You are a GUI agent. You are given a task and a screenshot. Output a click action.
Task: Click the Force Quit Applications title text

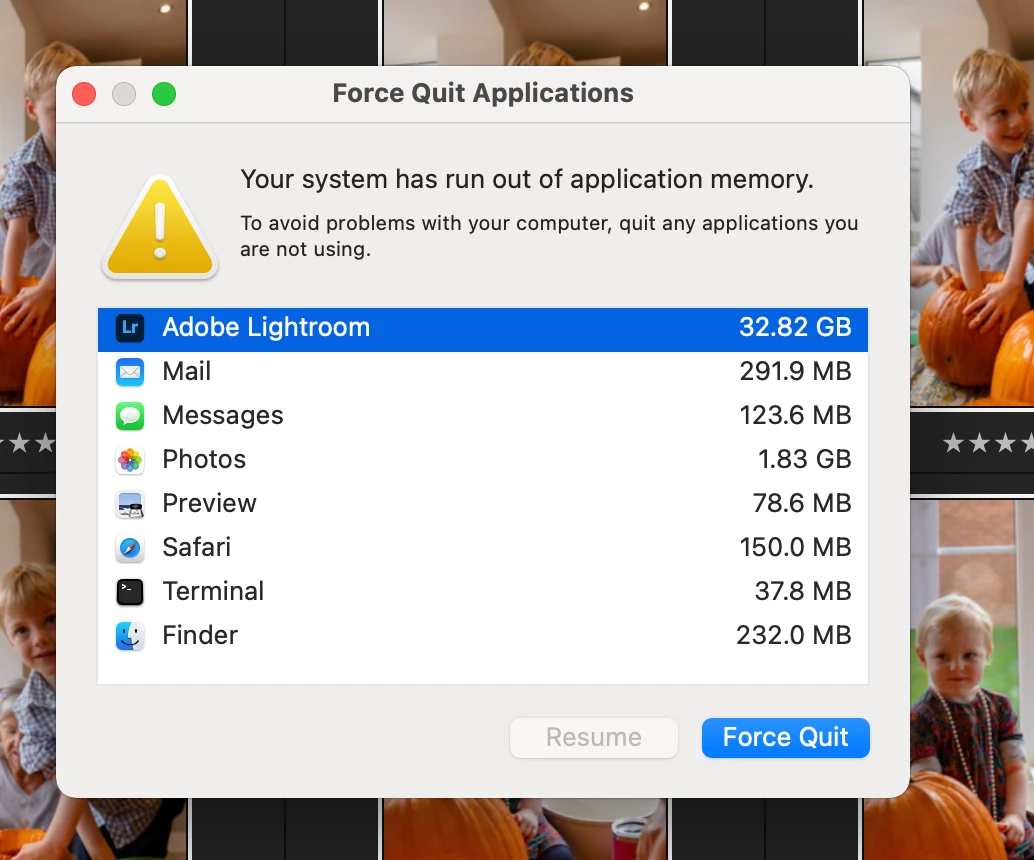pyautogui.click(x=483, y=94)
